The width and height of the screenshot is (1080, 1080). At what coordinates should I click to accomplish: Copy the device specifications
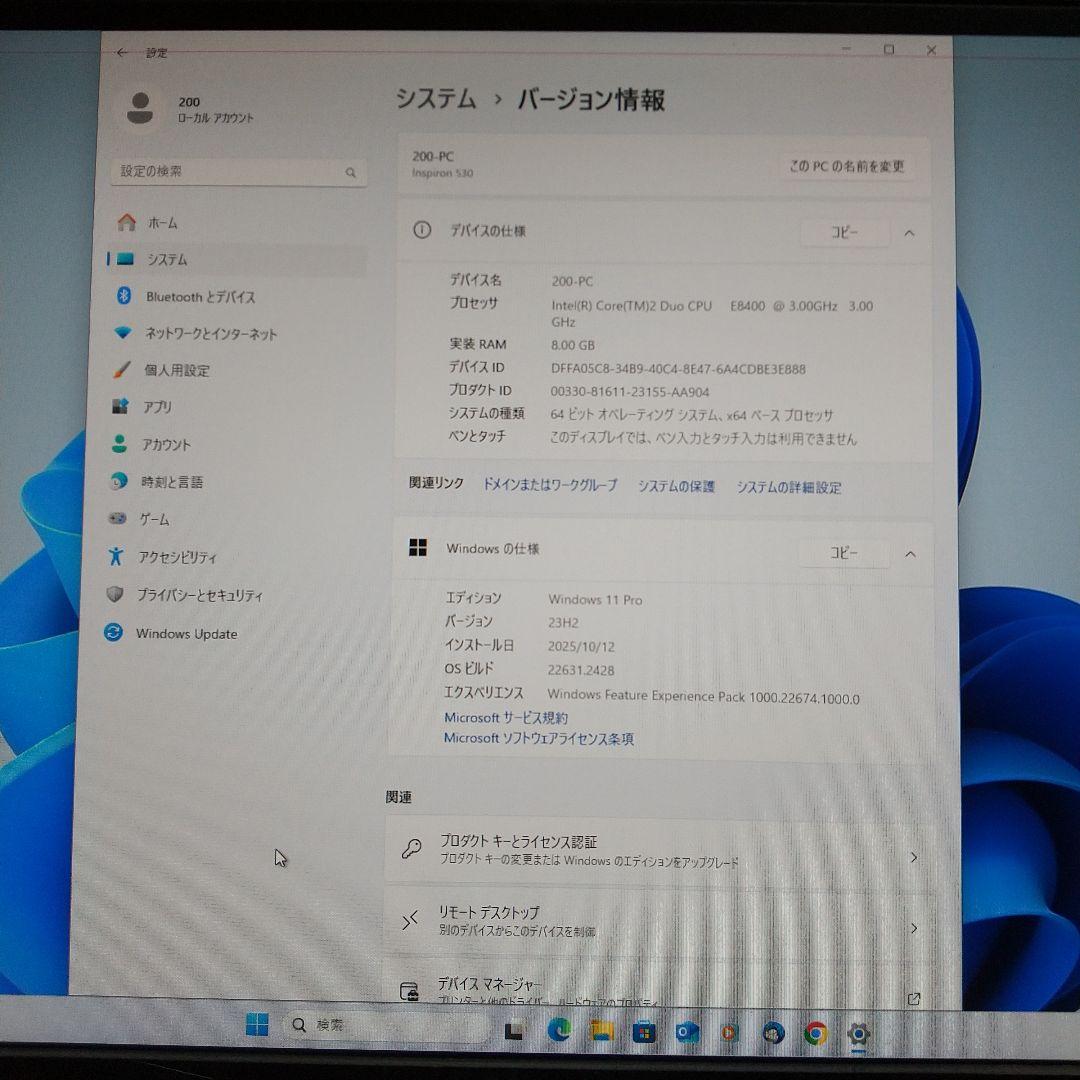pos(844,232)
